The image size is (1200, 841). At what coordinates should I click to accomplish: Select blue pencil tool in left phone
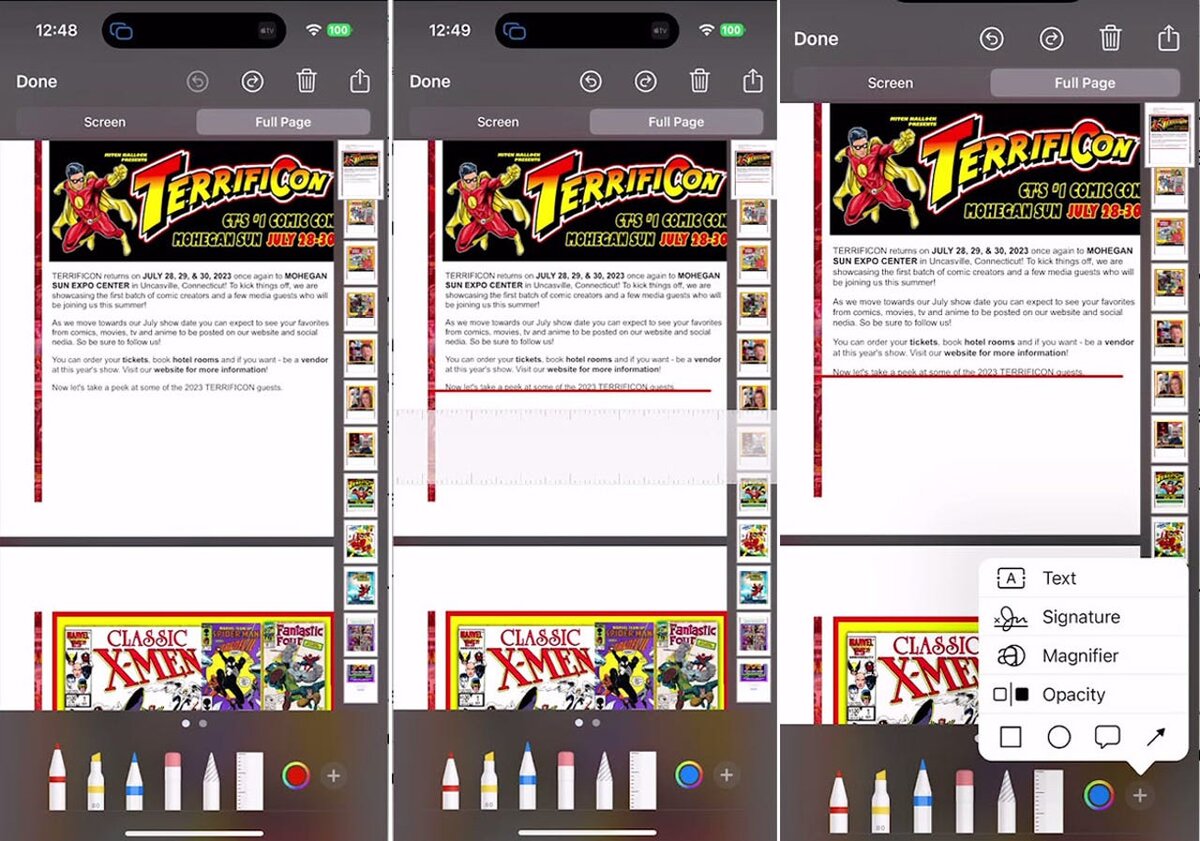(x=134, y=780)
